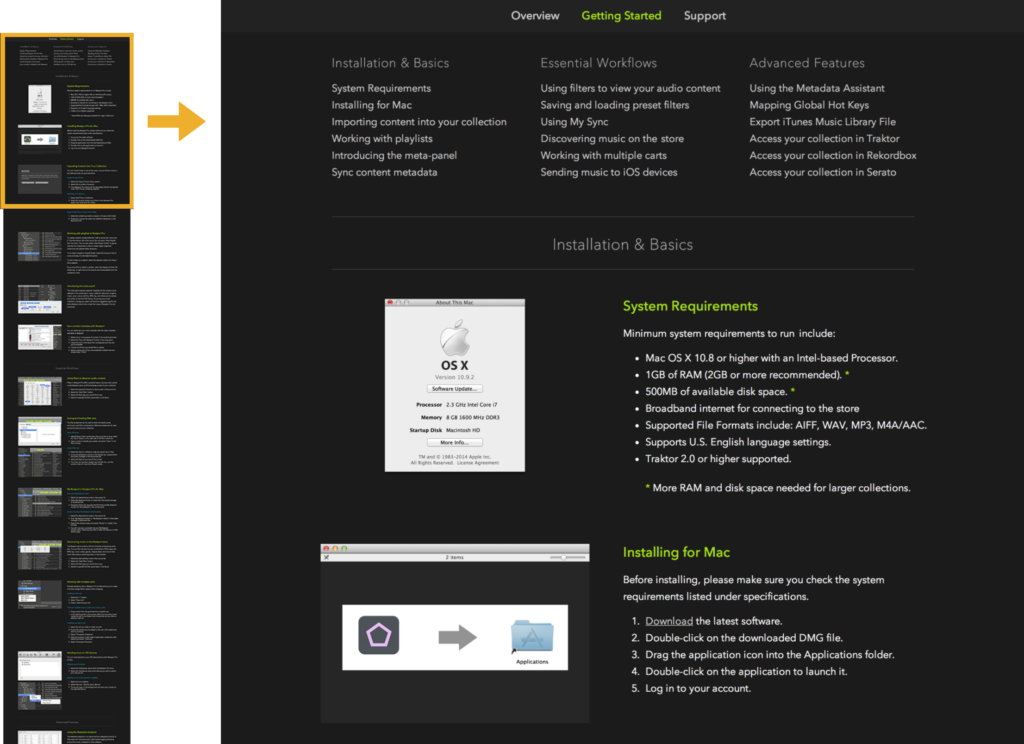
Task: Open Discovering music on the store
Action: (612, 139)
